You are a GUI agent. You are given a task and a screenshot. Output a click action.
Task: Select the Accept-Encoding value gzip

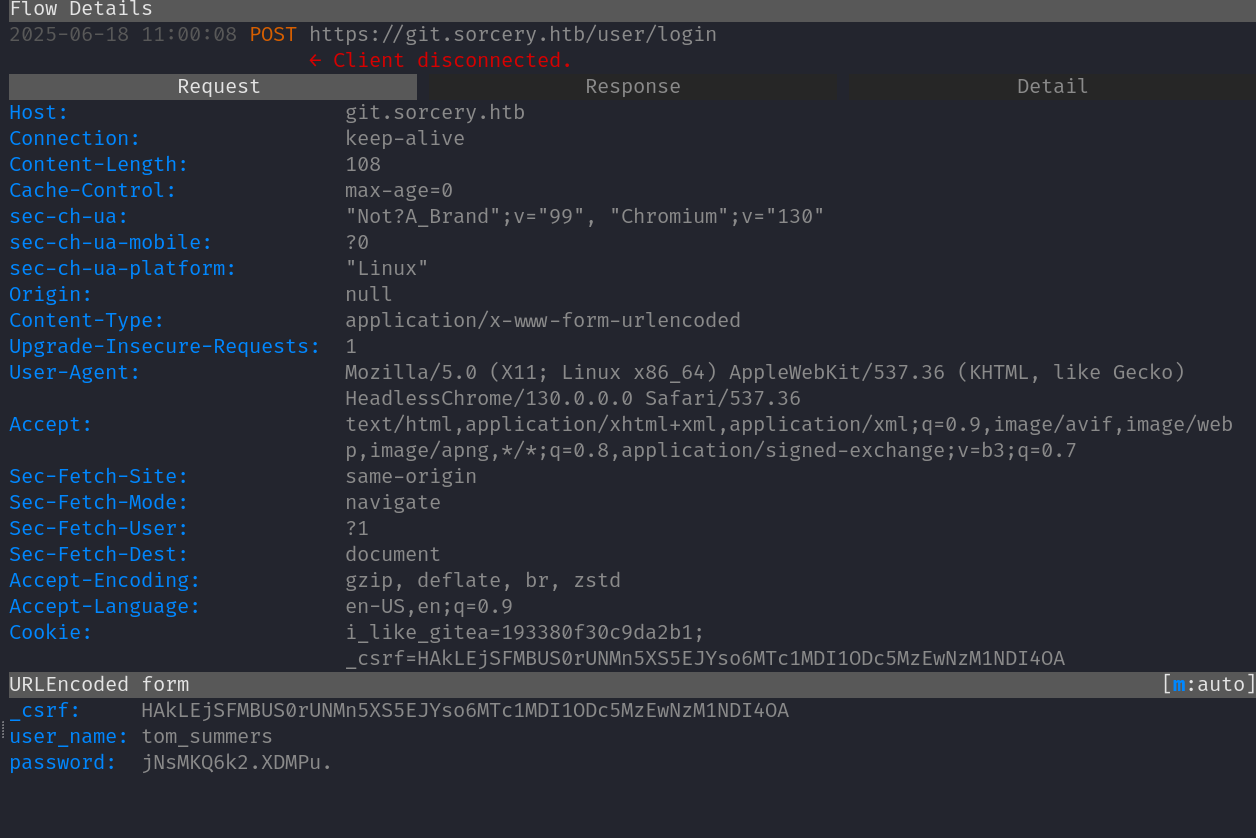(369, 580)
